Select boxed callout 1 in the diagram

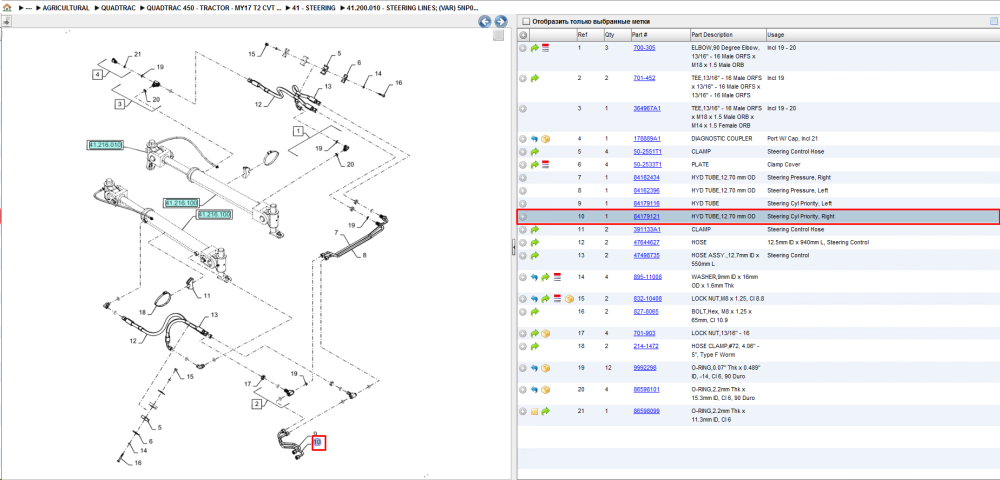pos(297,131)
